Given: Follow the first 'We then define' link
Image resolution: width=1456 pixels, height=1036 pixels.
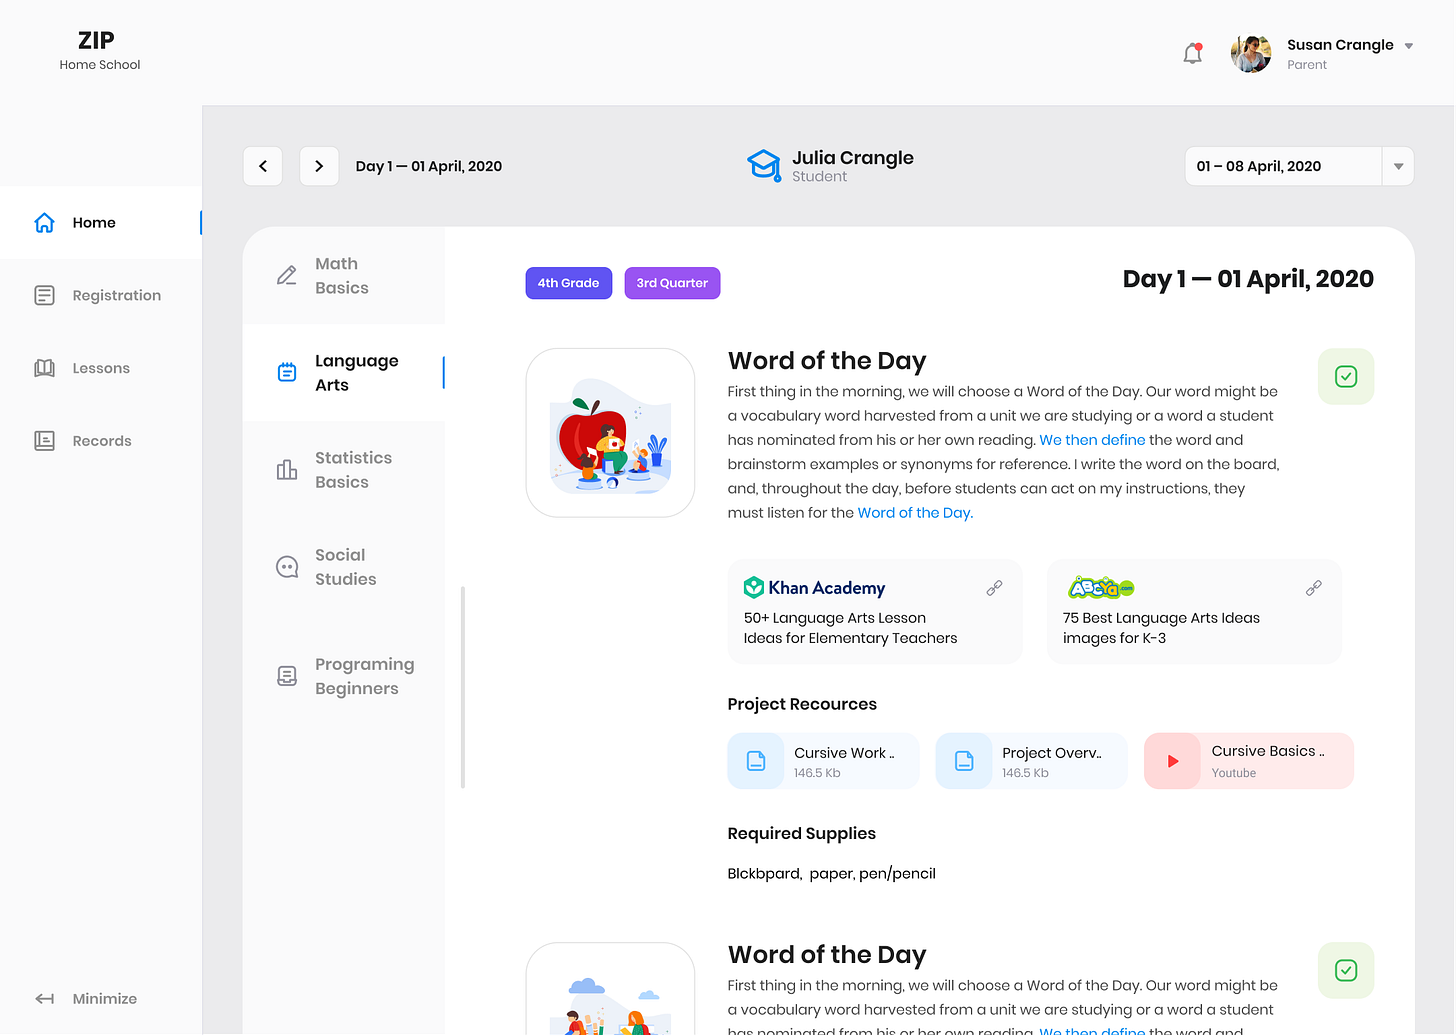Looking at the screenshot, I should pos(1092,440).
